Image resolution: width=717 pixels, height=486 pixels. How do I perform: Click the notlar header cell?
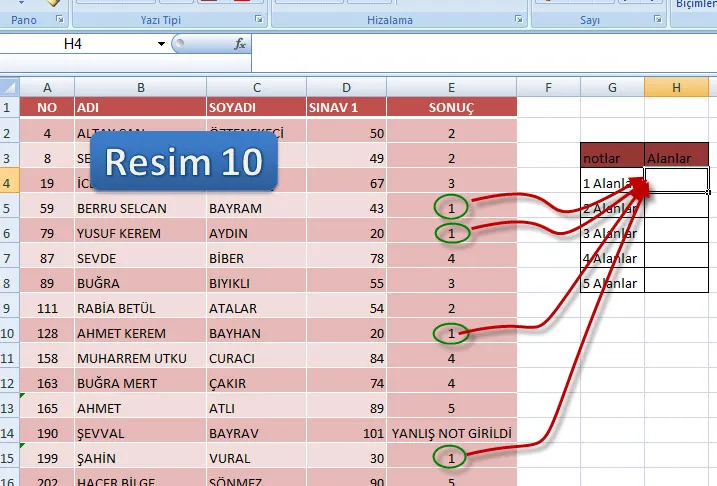point(612,157)
